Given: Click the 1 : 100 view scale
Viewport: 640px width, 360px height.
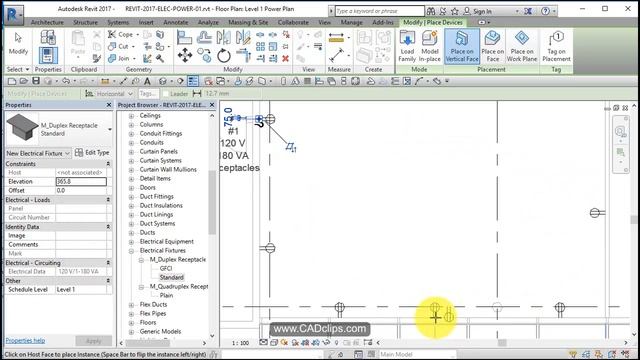Looking at the screenshot, I should click(x=240, y=343).
